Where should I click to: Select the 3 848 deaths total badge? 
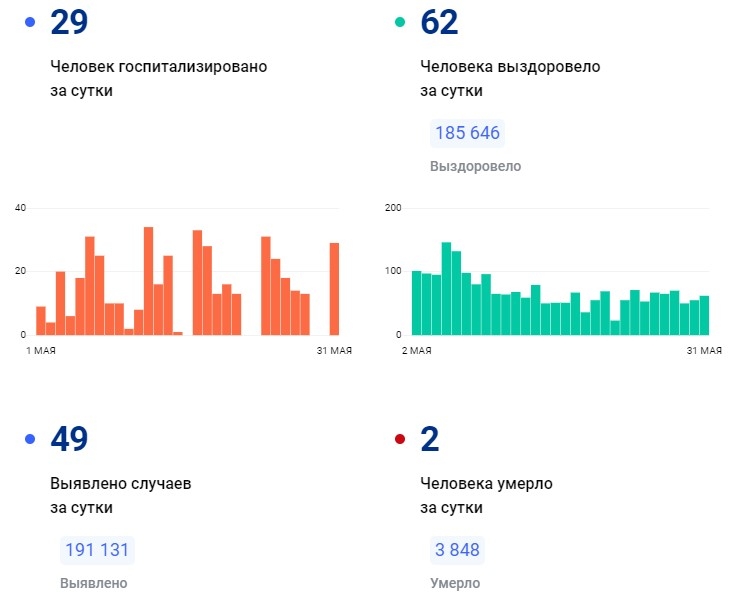(x=457, y=550)
